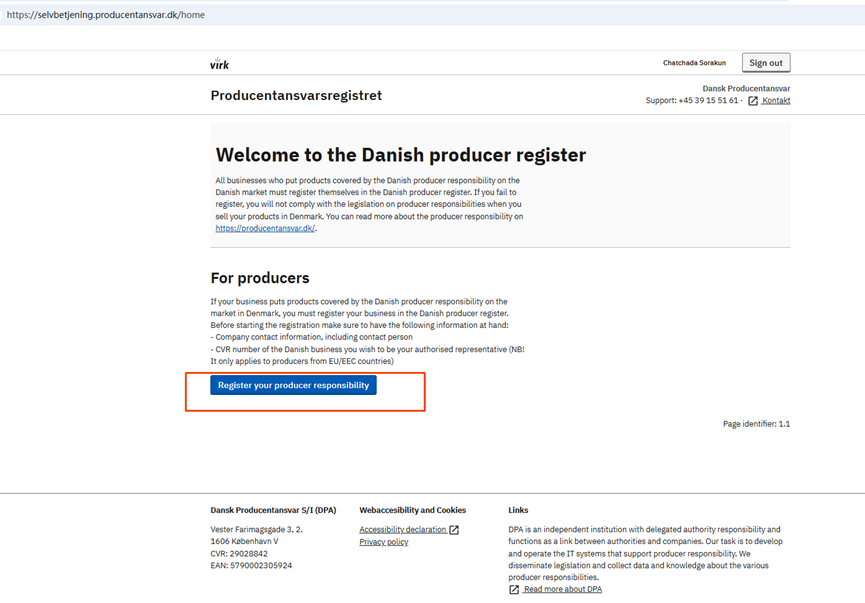This screenshot has width=865, height=603.
Task: Click Register your producer responsibility button
Action: (293, 385)
